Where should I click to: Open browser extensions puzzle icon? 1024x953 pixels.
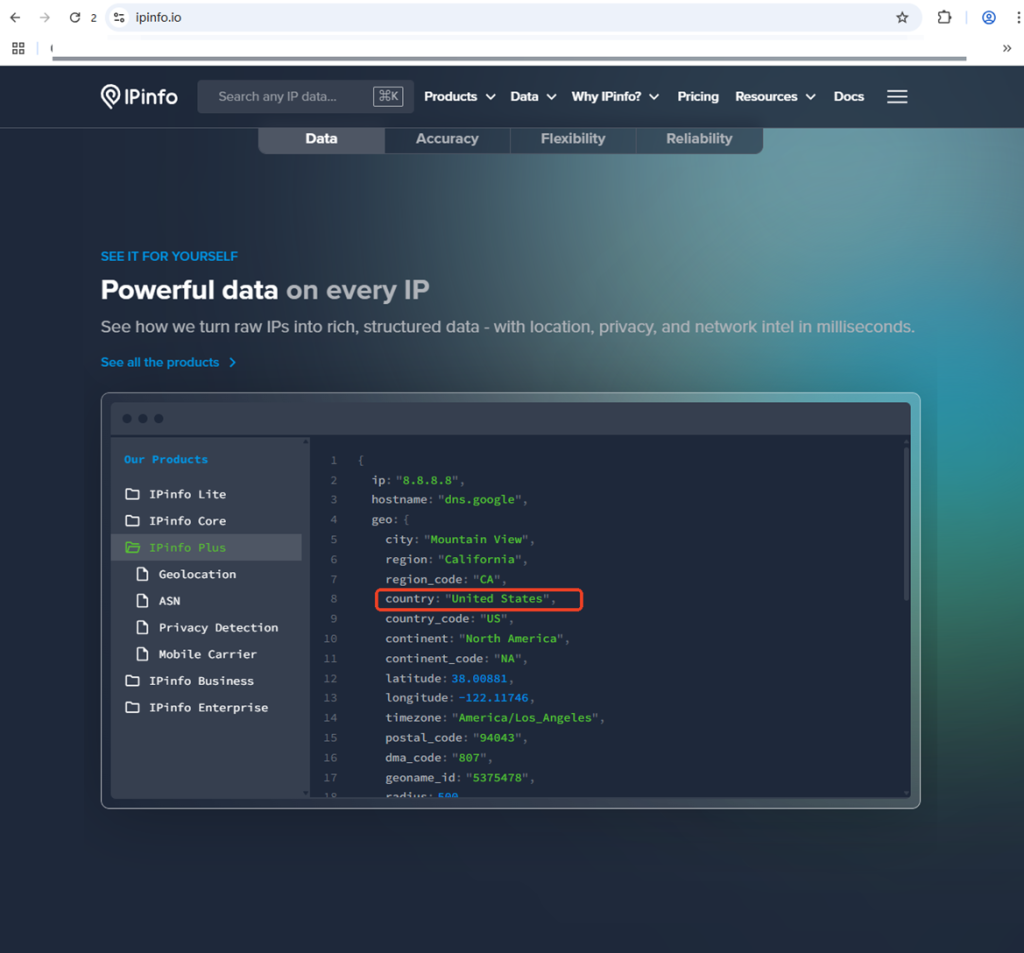pyautogui.click(x=944, y=18)
